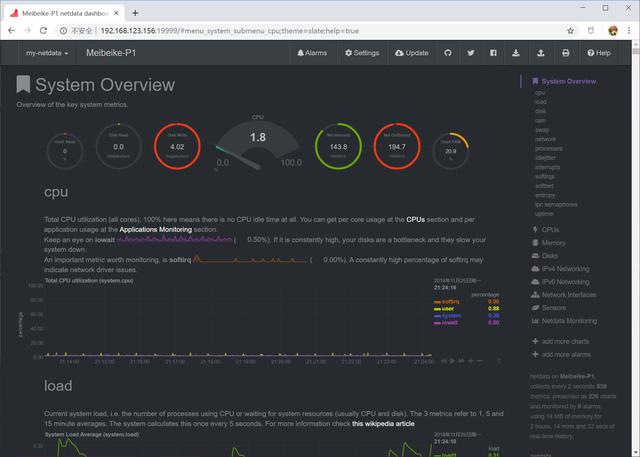
Task: Click the Net Outbound 194.7 gauge
Action: tap(397, 146)
